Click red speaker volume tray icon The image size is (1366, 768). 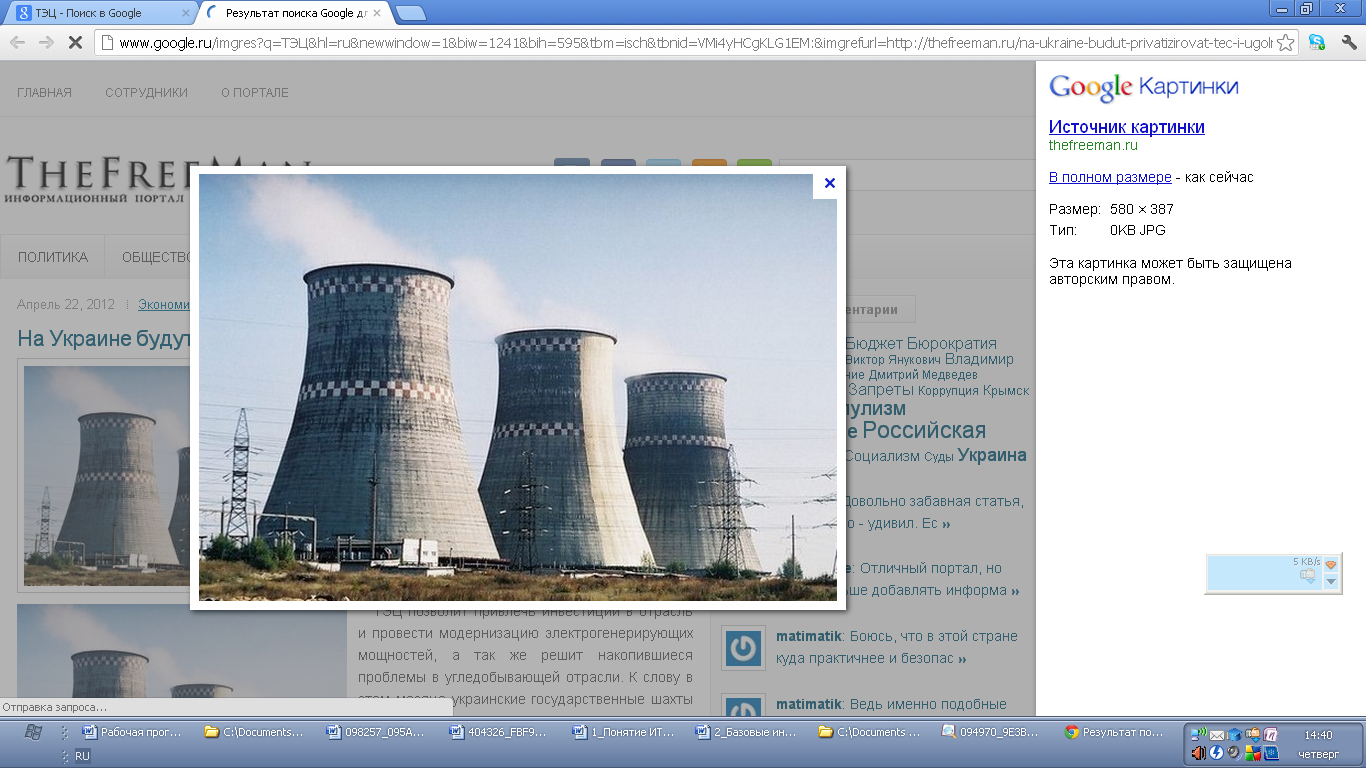pyautogui.click(x=1199, y=753)
